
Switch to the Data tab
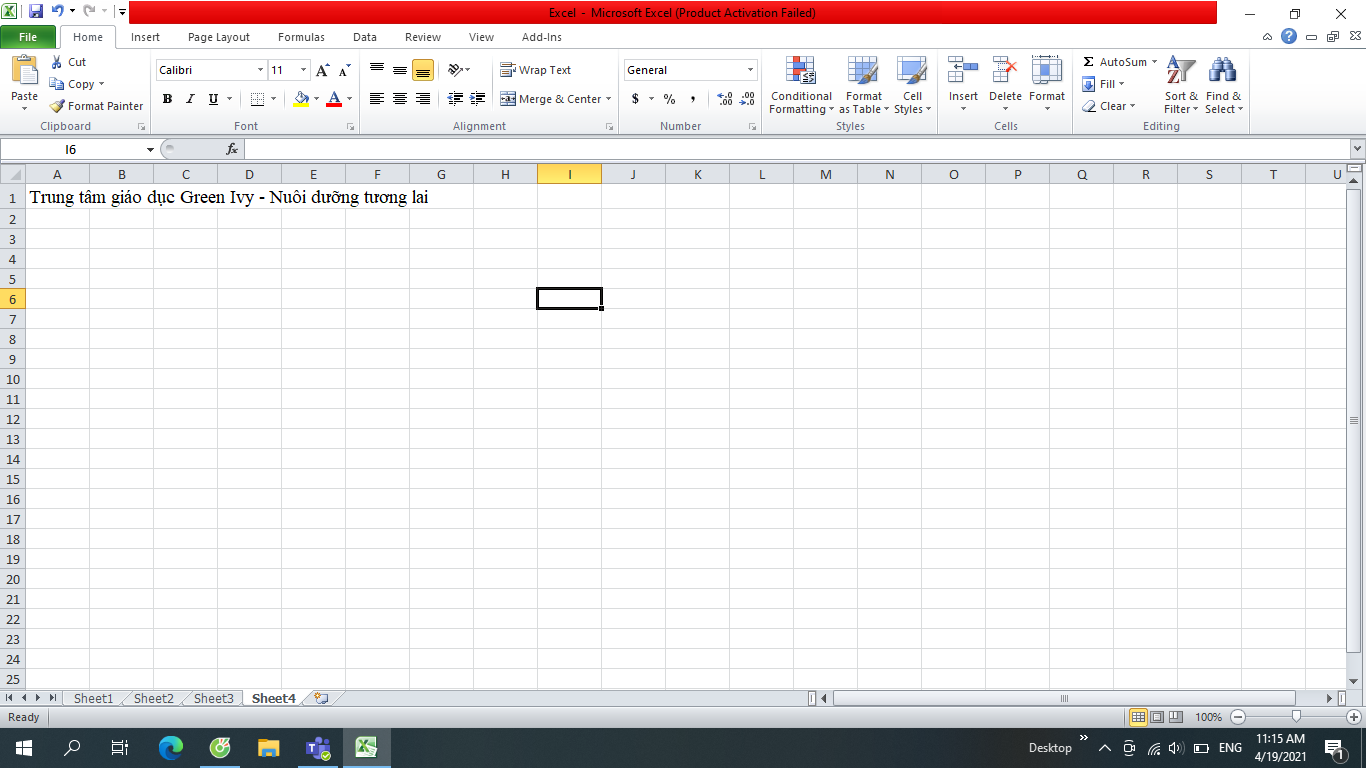pyautogui.click(x=365, y=37)
